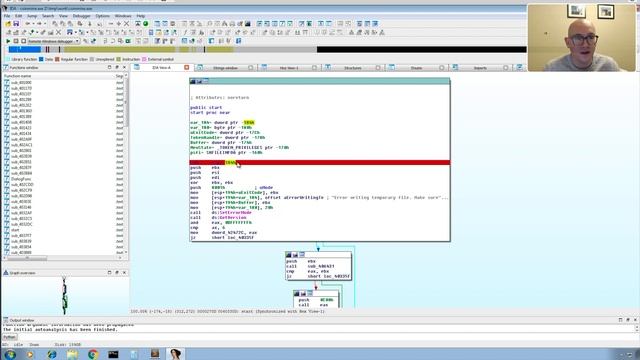
Task: Click the X icon in the second toolbar row
Action: click(58, 33)
